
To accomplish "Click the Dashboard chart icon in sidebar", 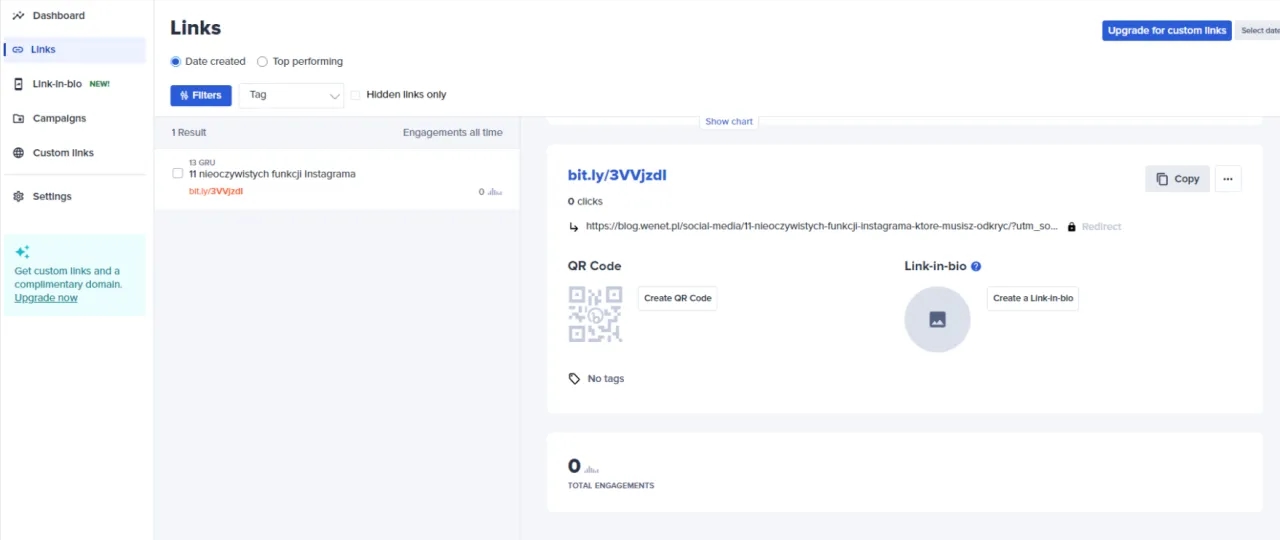I will (18, 16).
